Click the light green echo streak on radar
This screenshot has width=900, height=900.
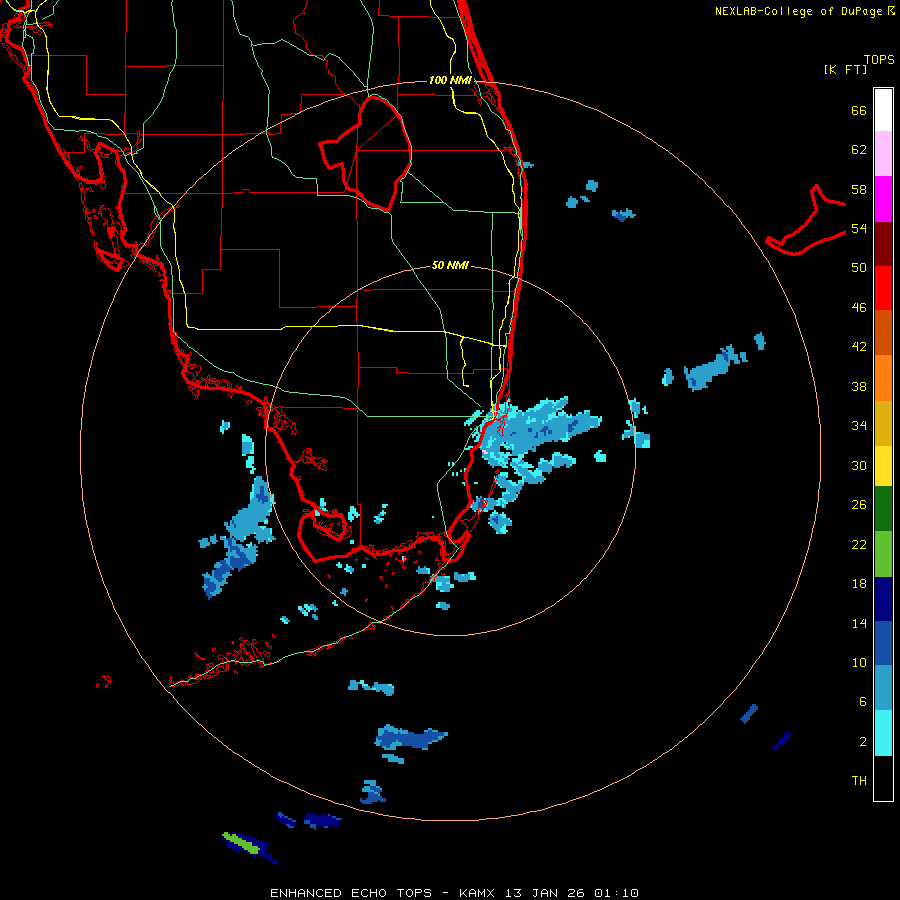241,843
